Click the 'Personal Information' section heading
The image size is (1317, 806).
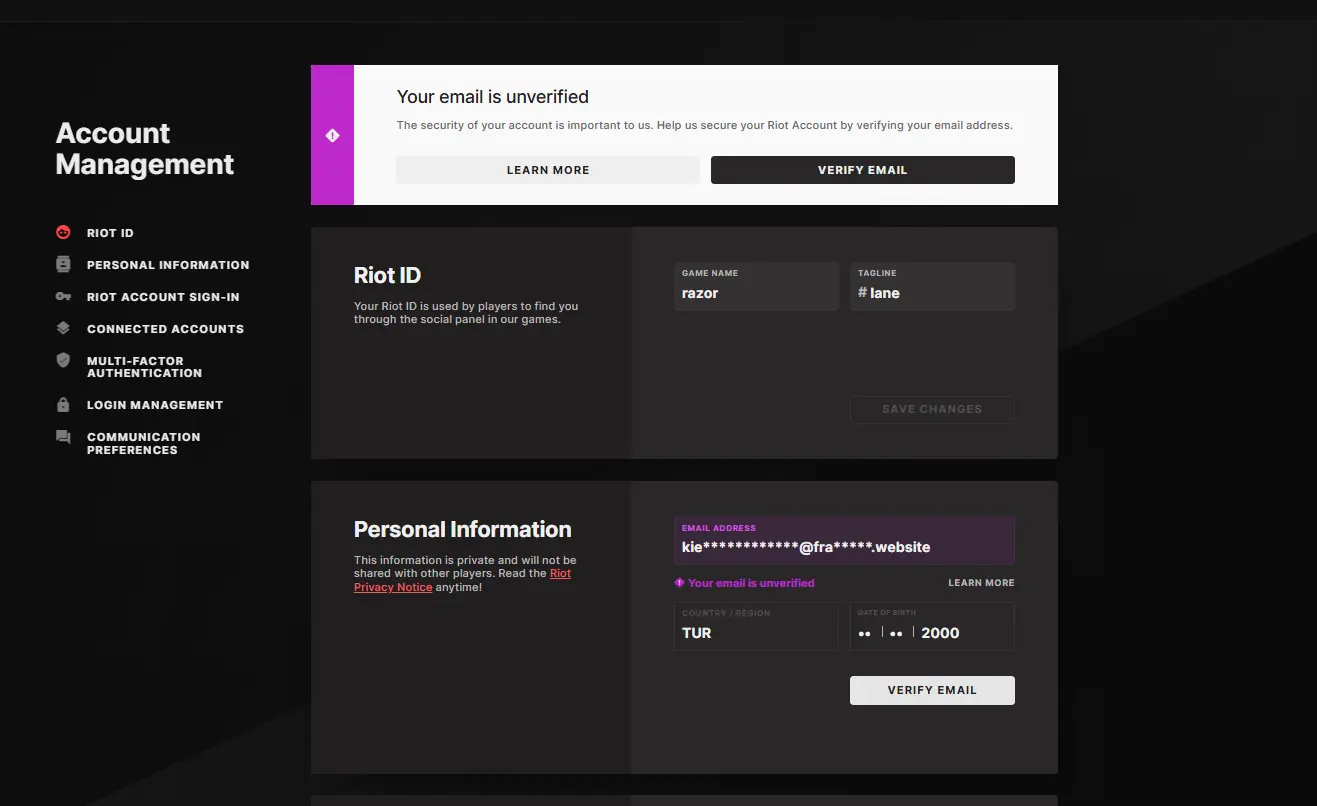(463, 530)
